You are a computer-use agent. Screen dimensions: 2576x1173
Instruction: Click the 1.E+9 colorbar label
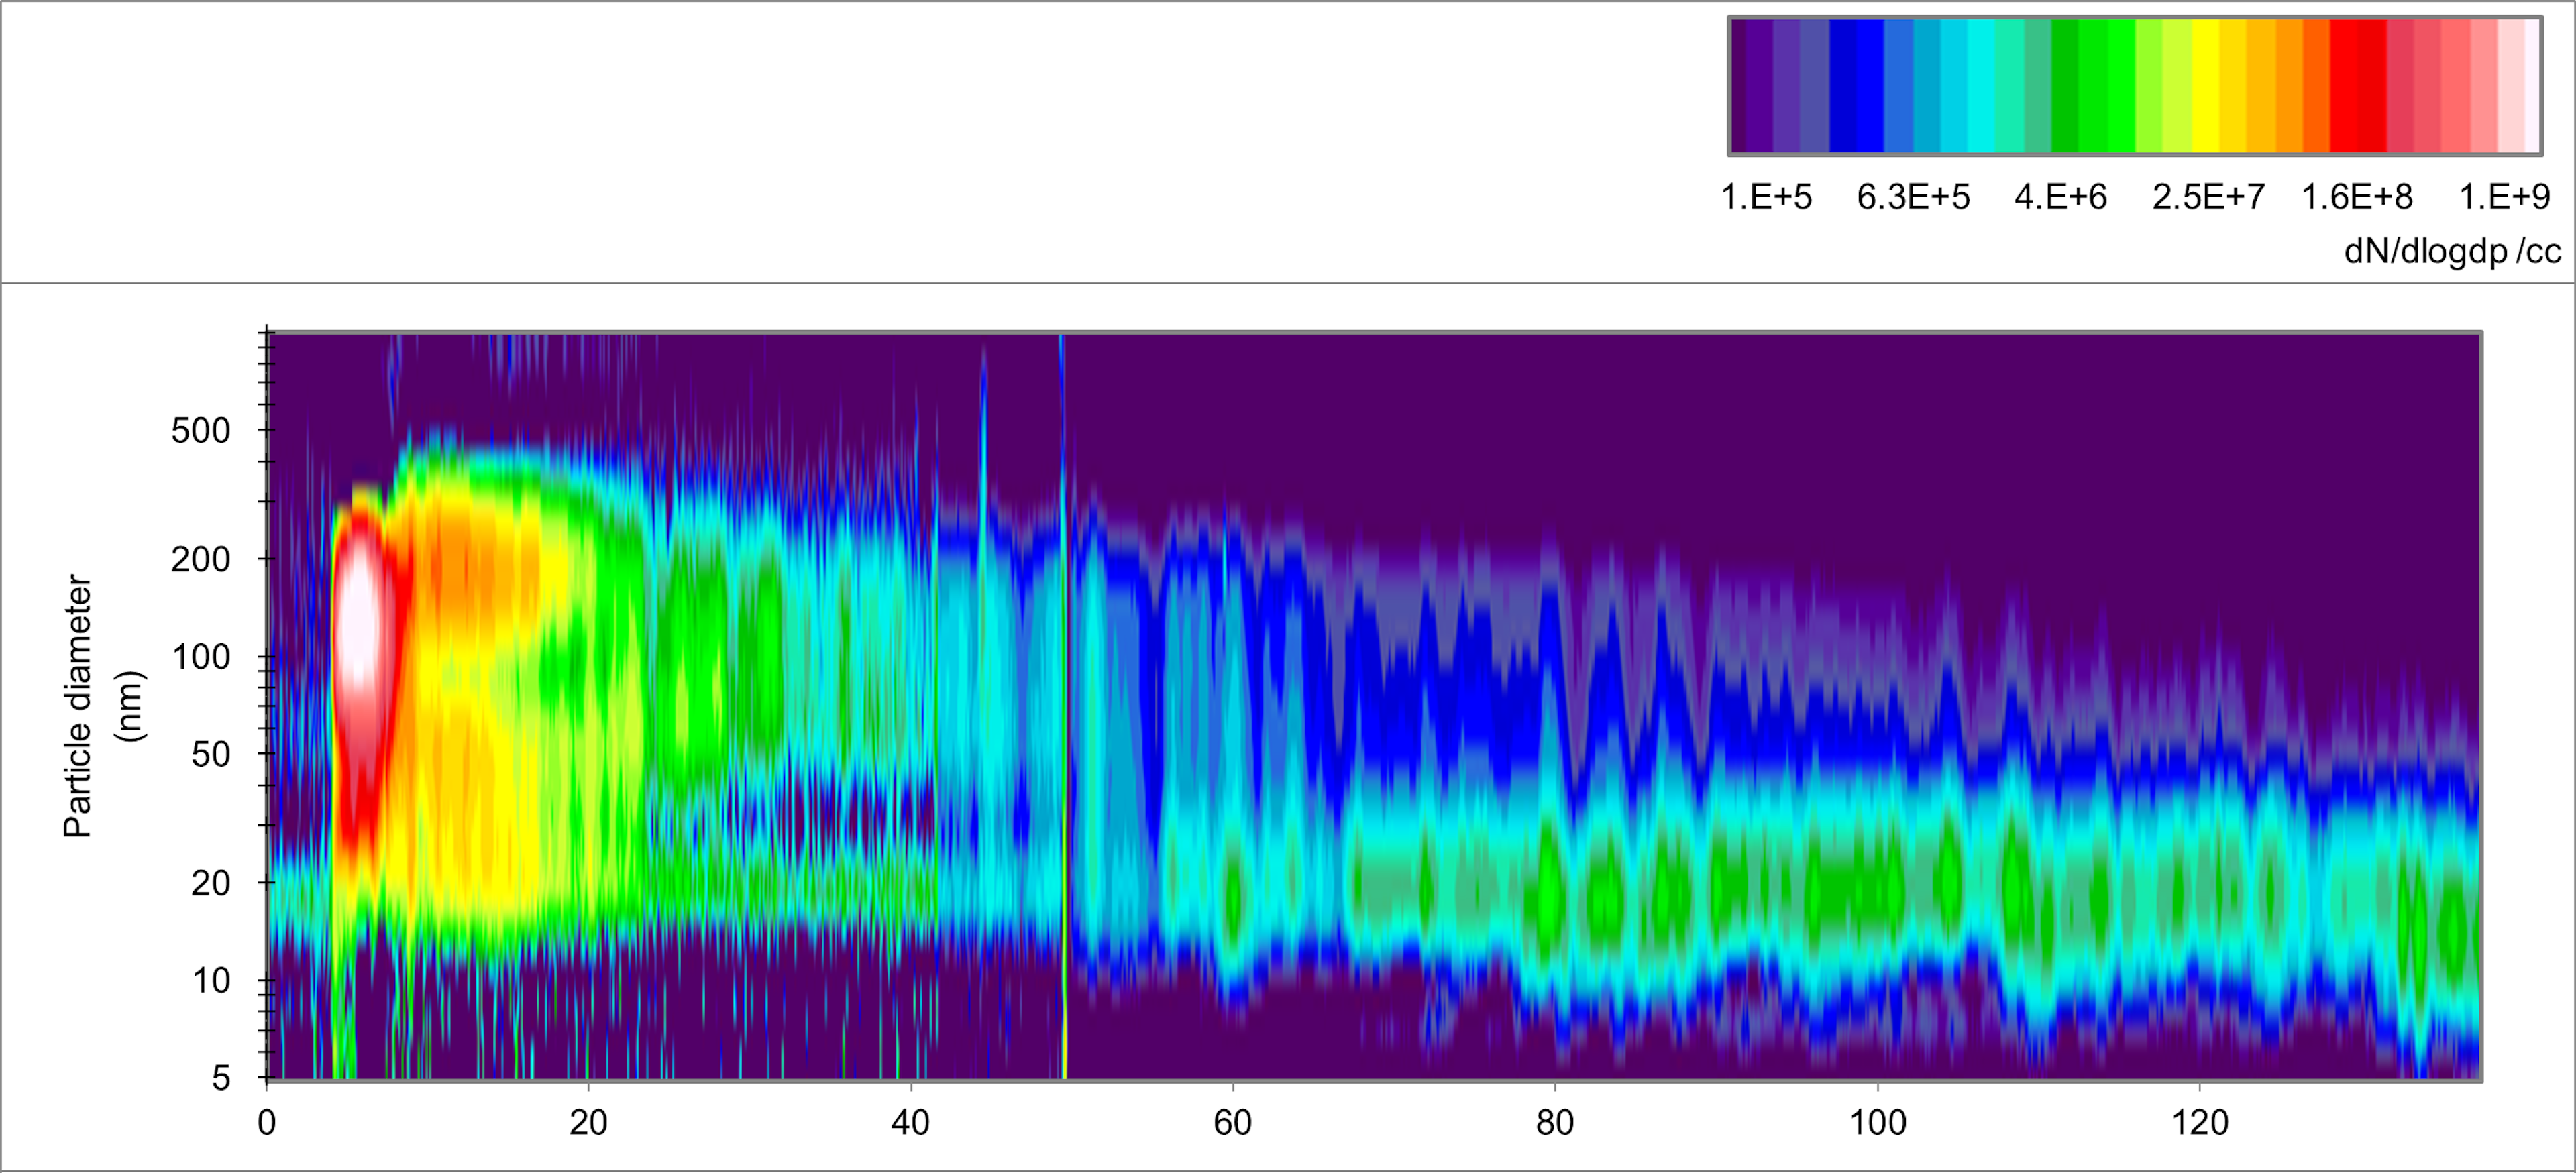[x=2504, y=197]
